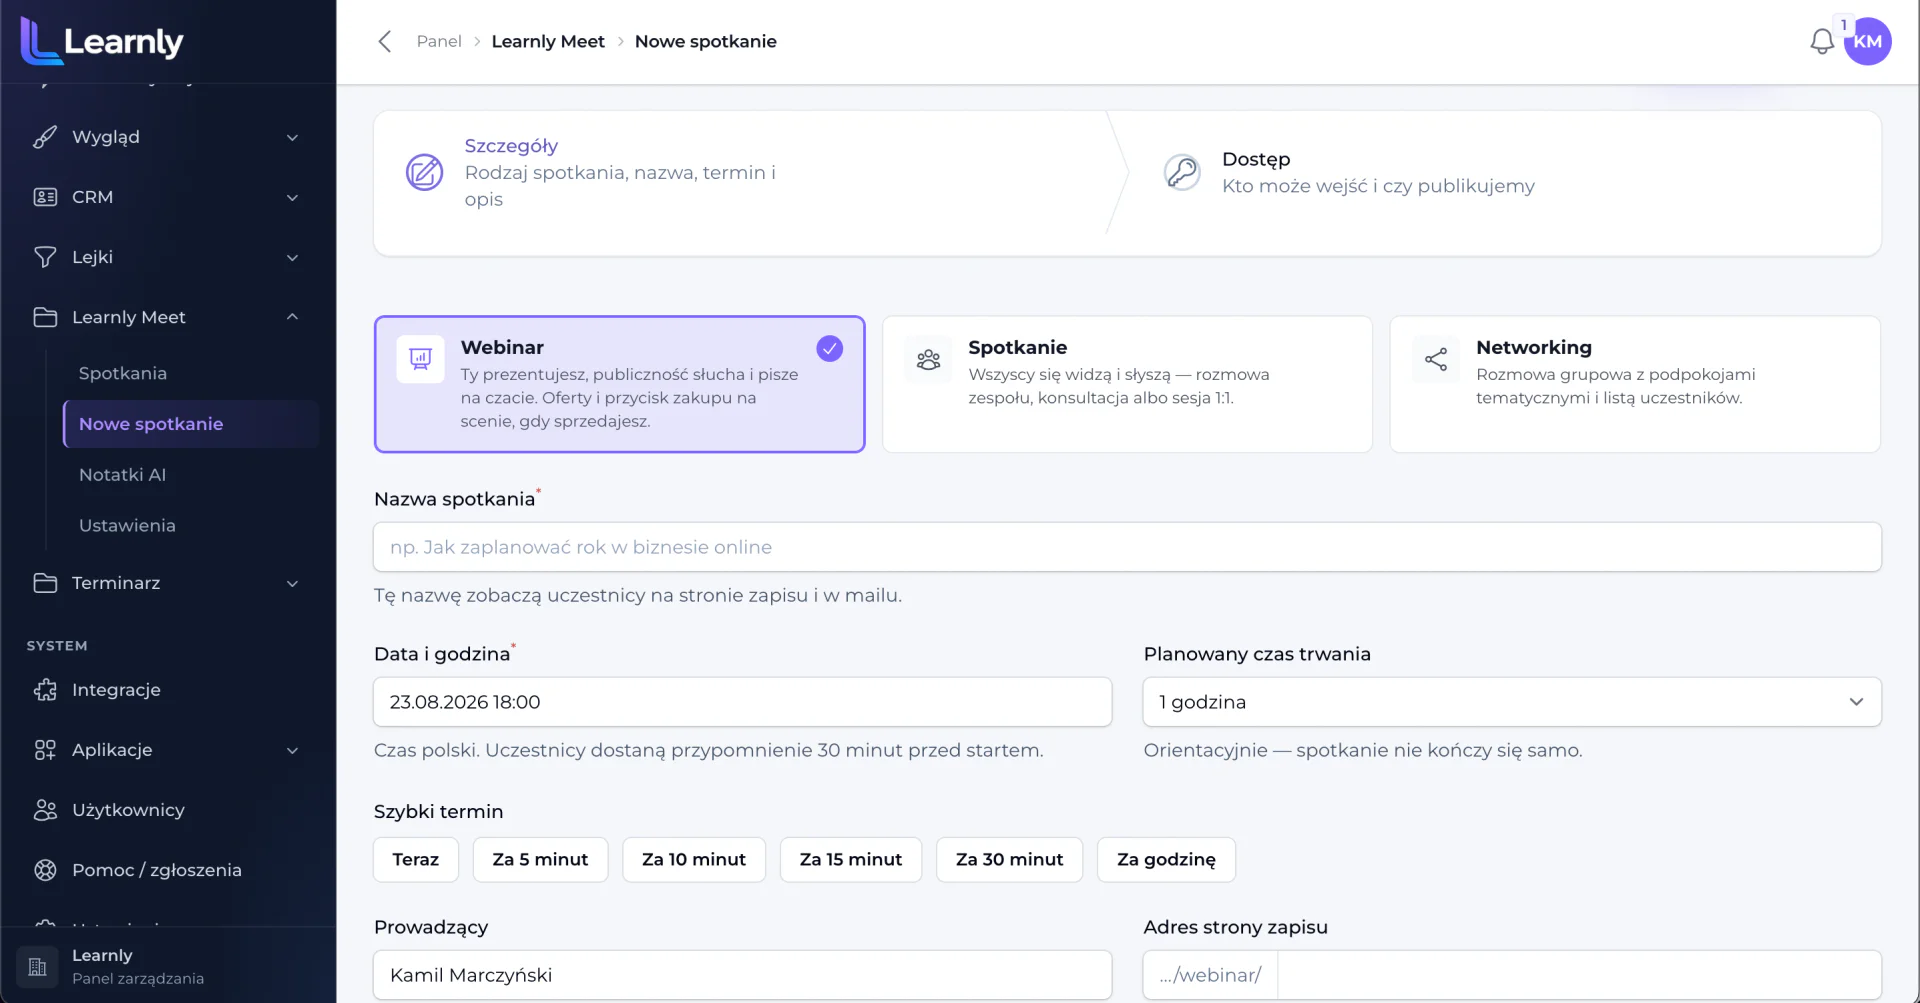Click the Learnly building icon at bottom

38,967
